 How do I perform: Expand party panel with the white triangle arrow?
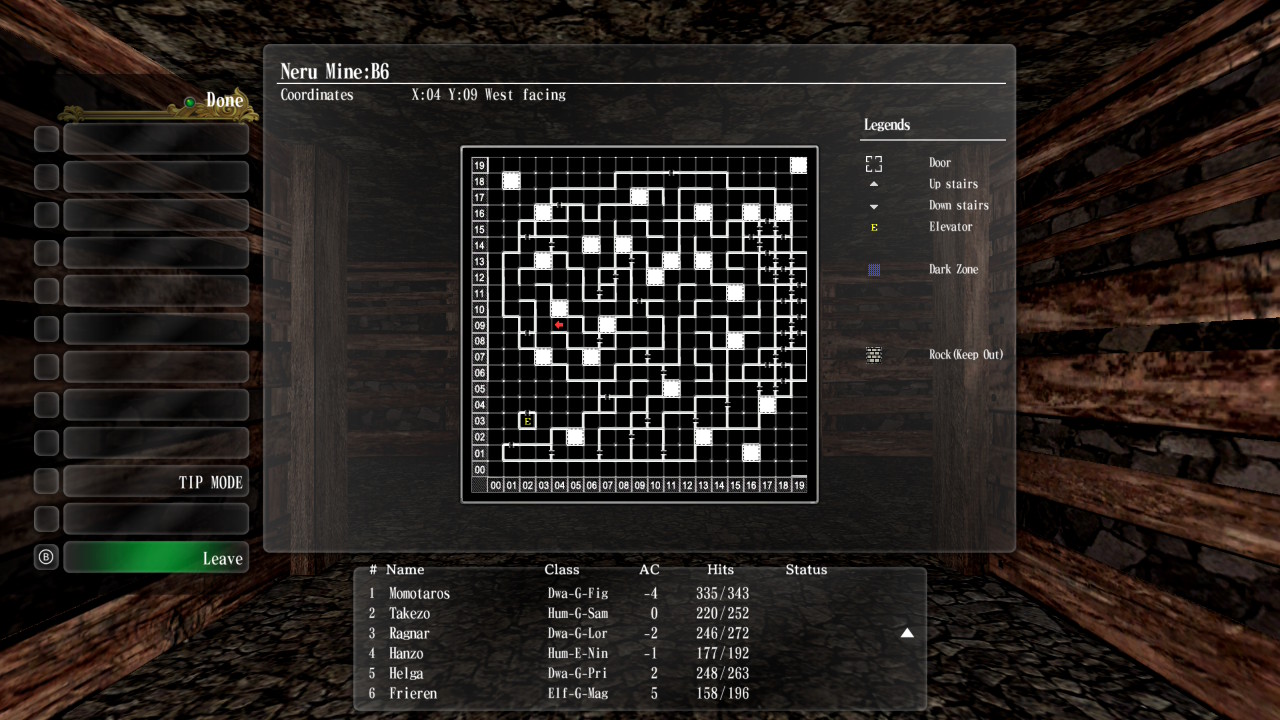[x=907, y=633]
